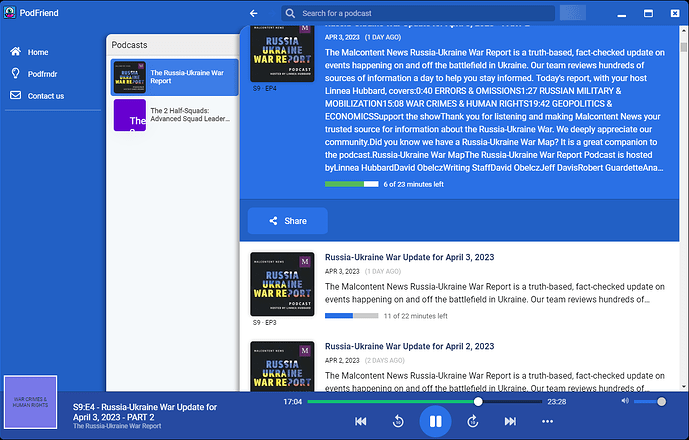
Task: Open the player more options menu
Action: (x=548, y=422)
